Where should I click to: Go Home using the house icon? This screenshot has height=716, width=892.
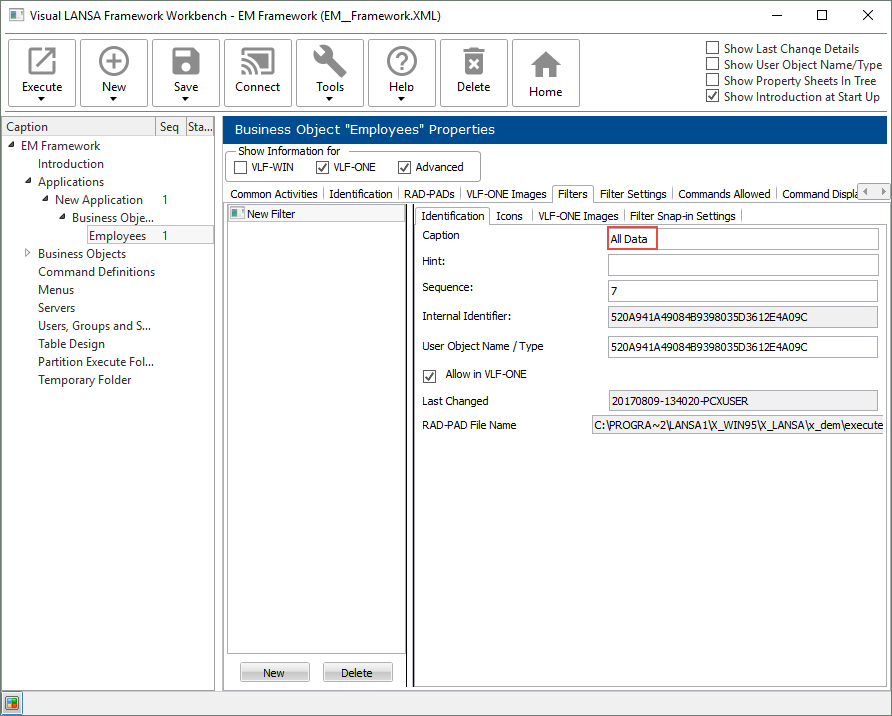point(546,65)
